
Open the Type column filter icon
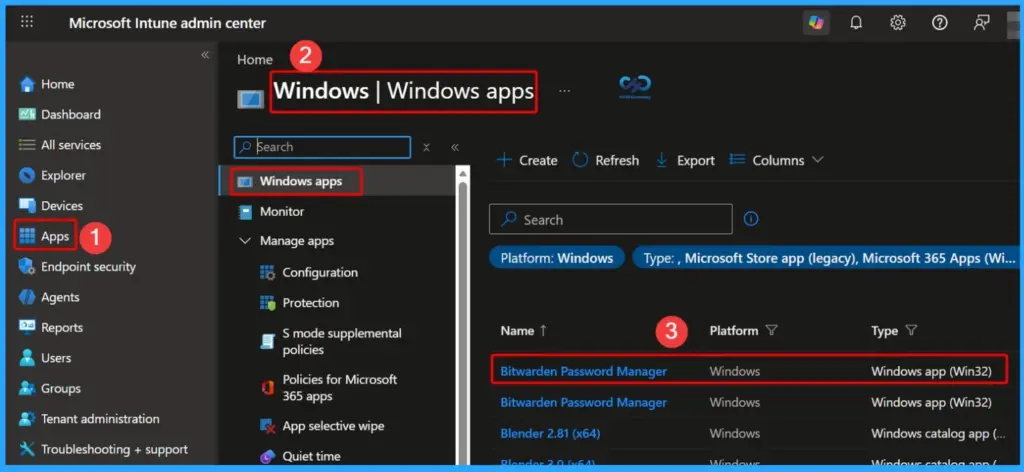click(x=911, y=331)
